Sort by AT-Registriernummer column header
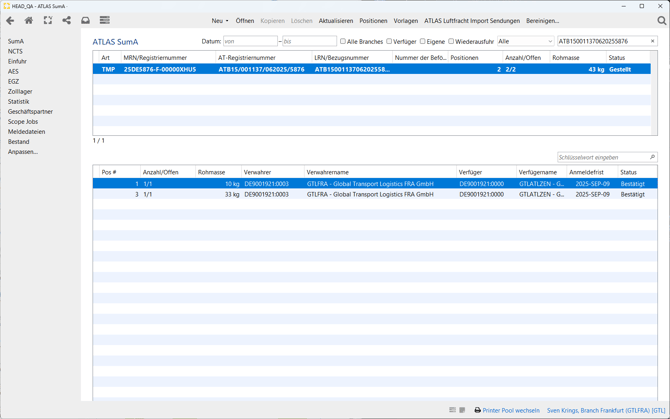This screenshot has height=419, width=670. coord(263,58)
